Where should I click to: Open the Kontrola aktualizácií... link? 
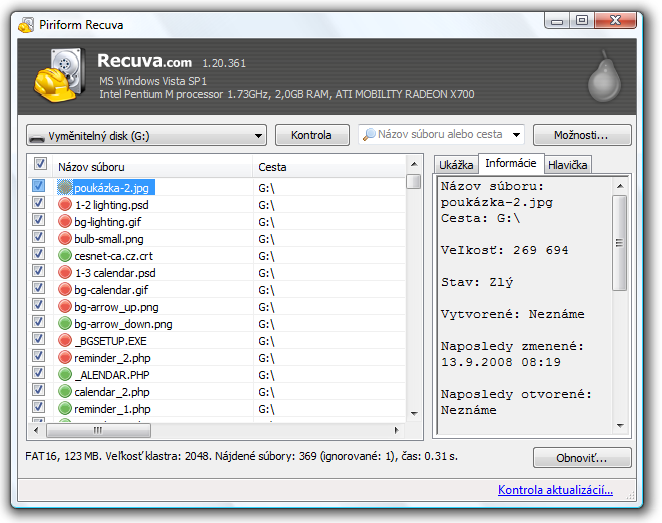click(555, 490)
